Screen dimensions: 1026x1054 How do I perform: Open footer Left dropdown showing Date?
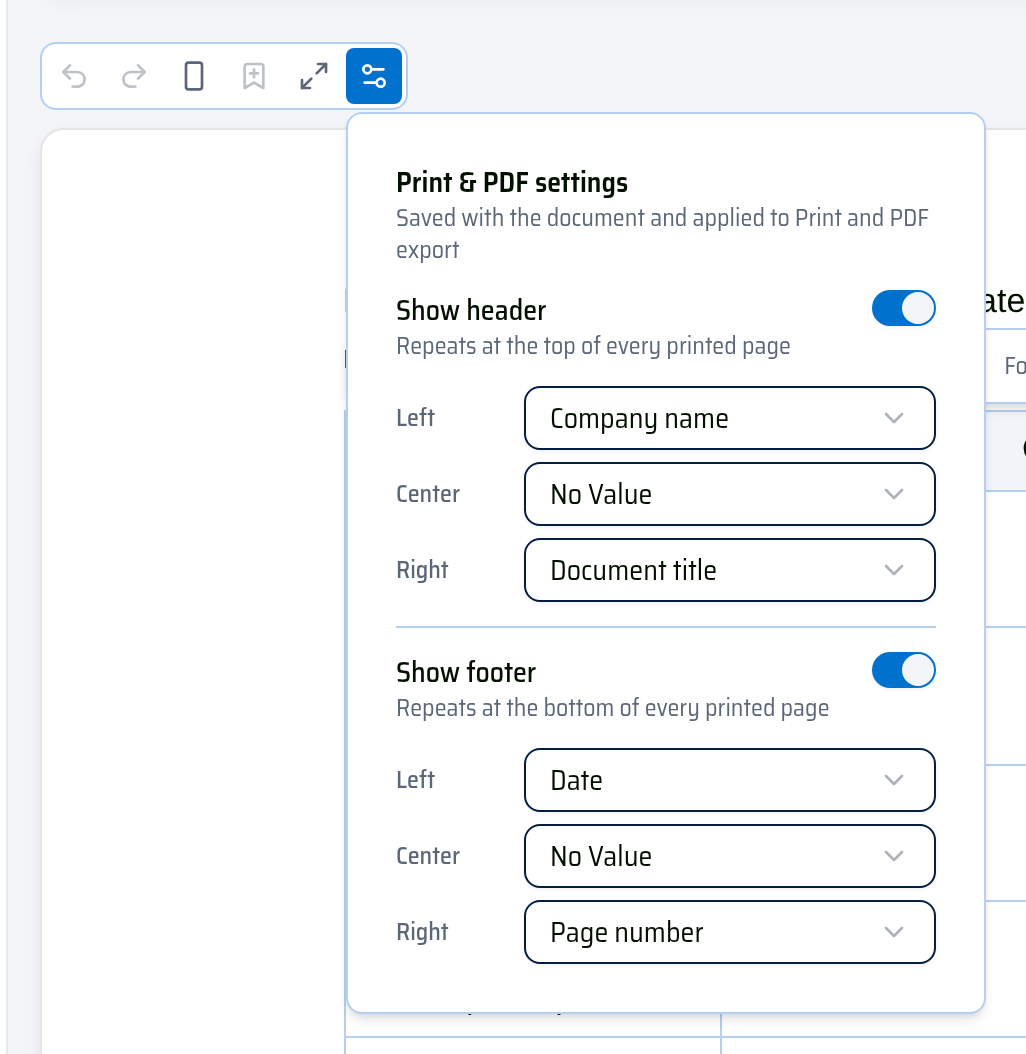[x=729, y=780]
